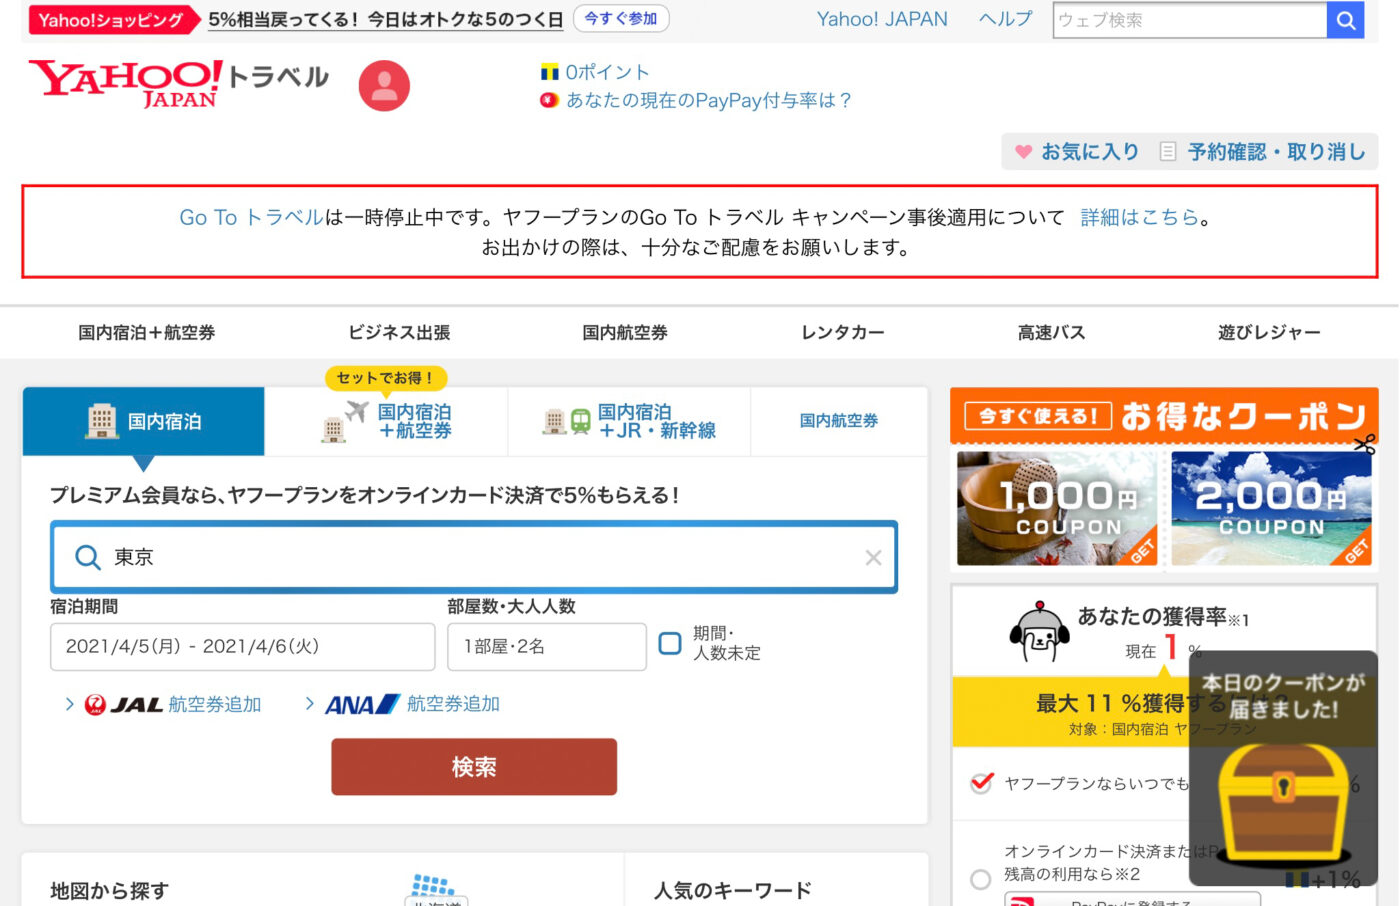
Task: Click the セットでお得！ yellow badge
Action: (x=386, y=378)
